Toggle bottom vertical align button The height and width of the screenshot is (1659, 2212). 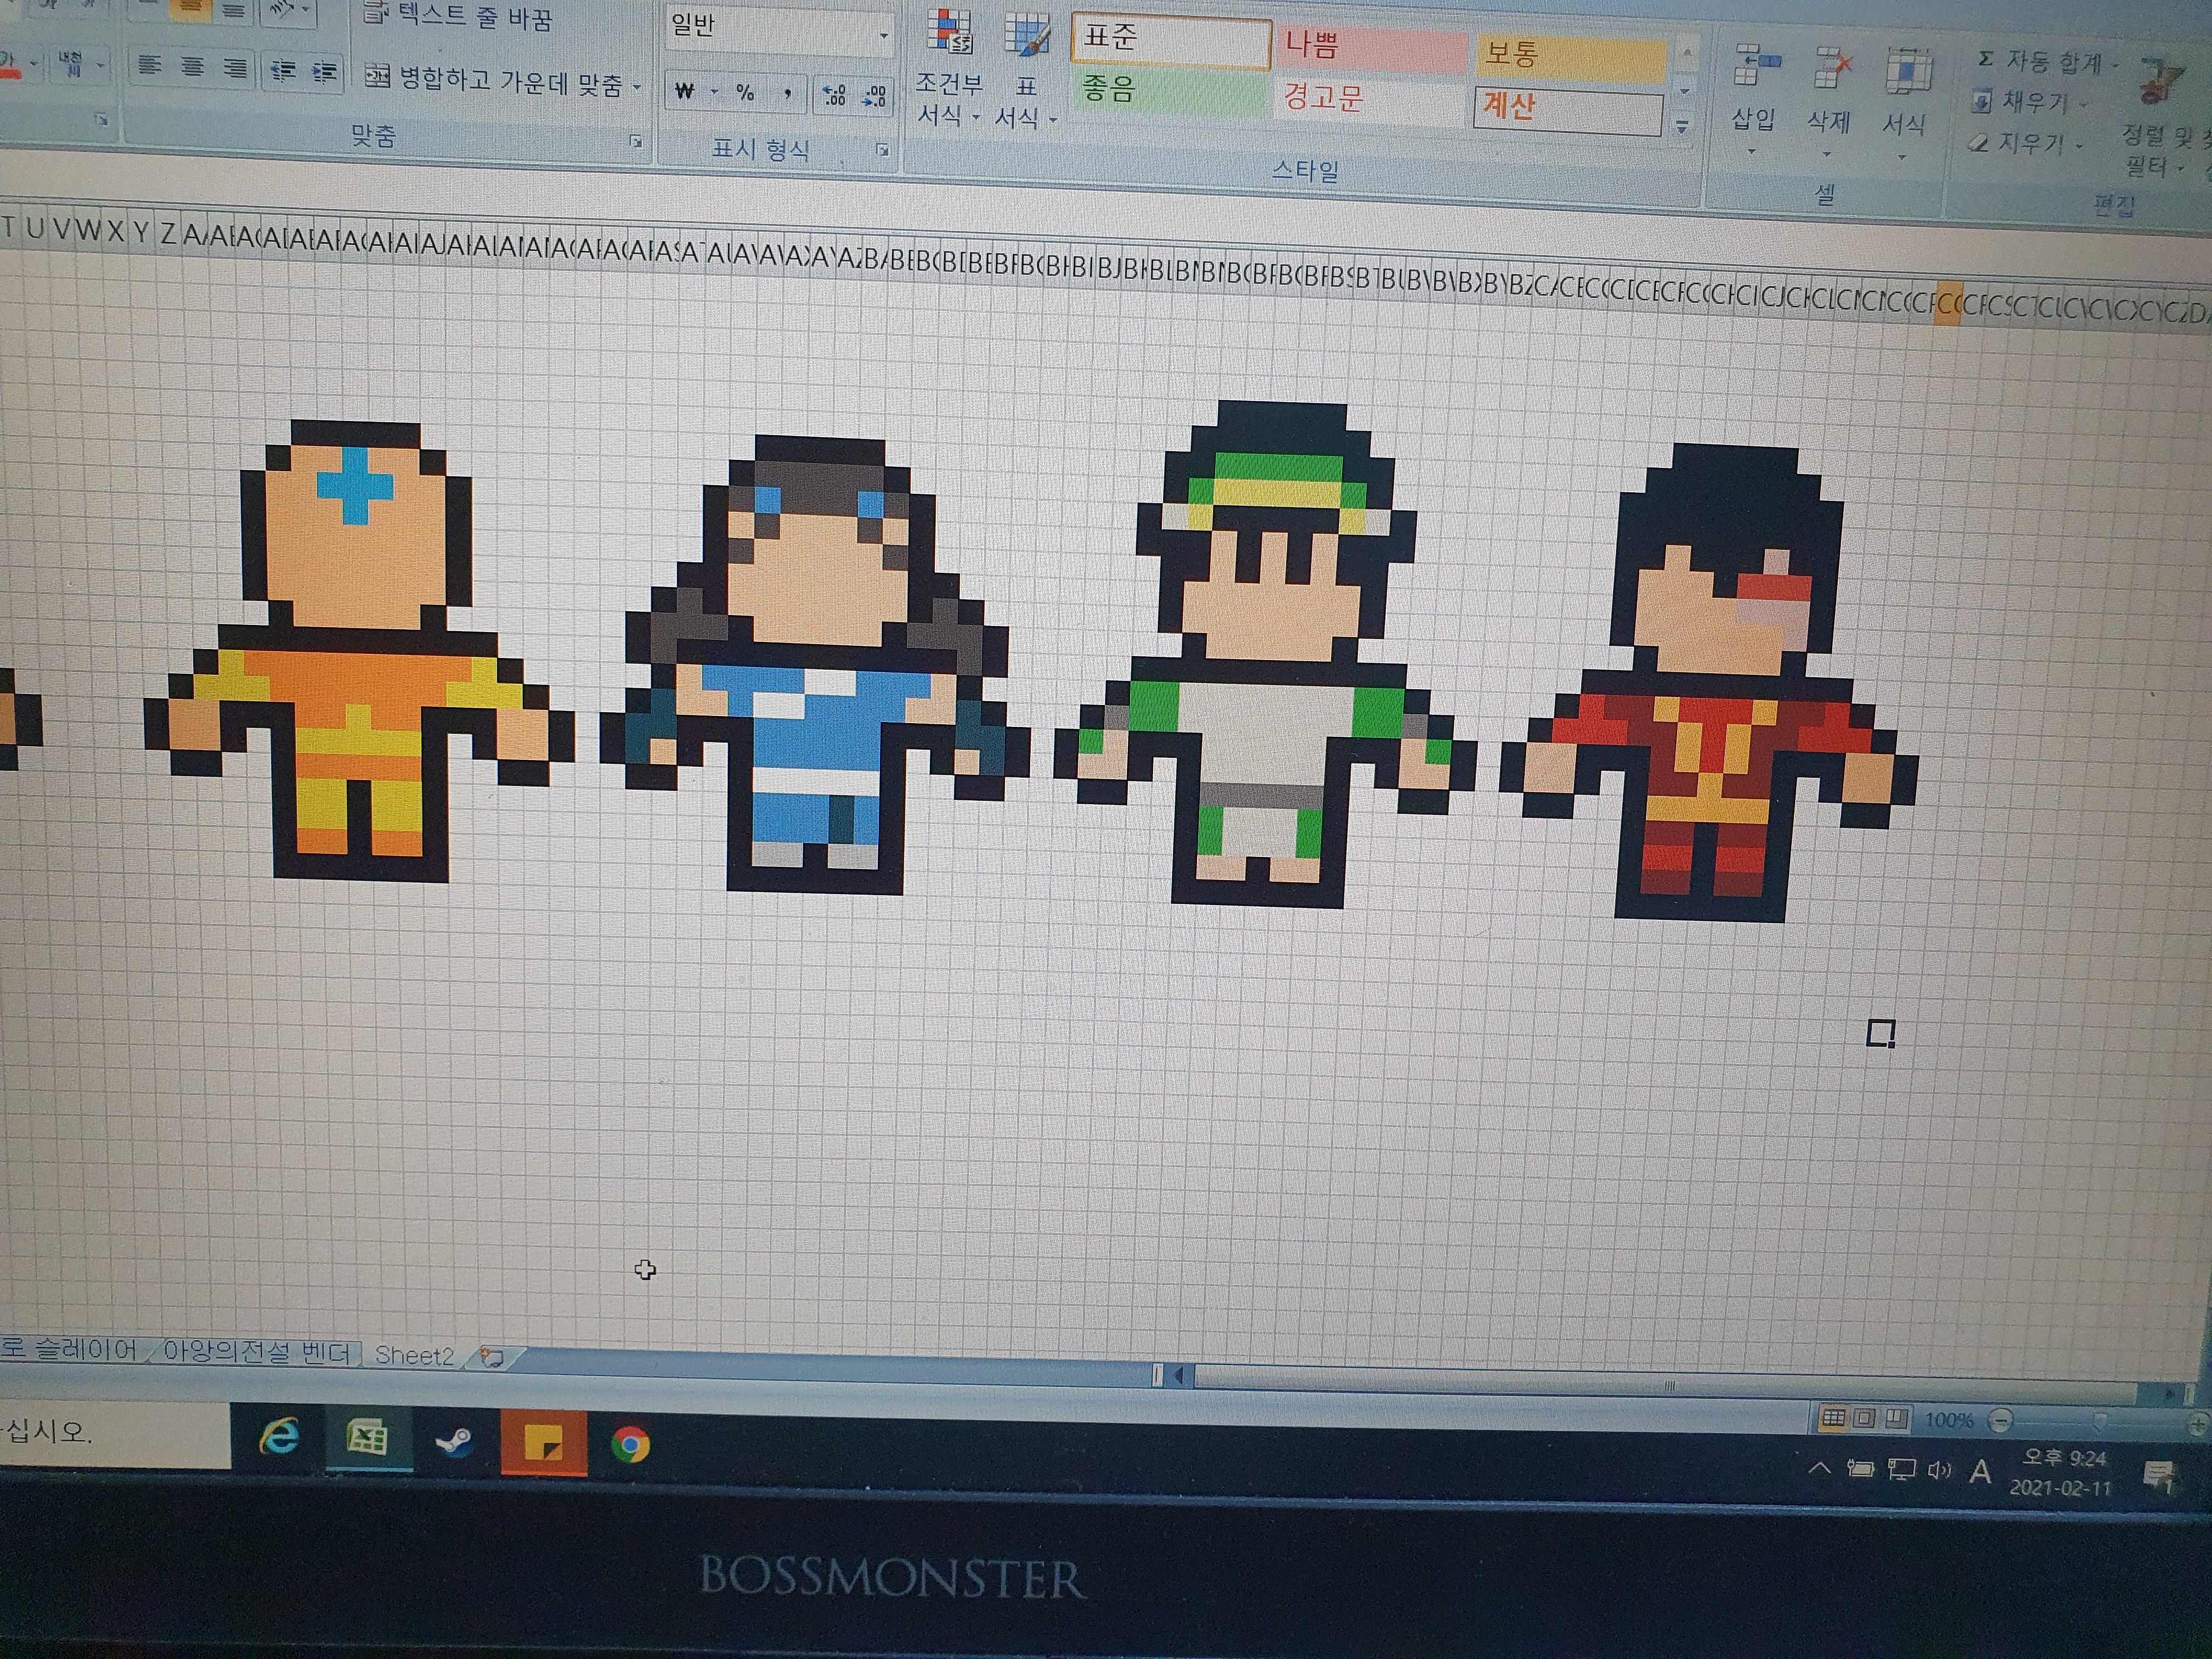pos(233,11)
